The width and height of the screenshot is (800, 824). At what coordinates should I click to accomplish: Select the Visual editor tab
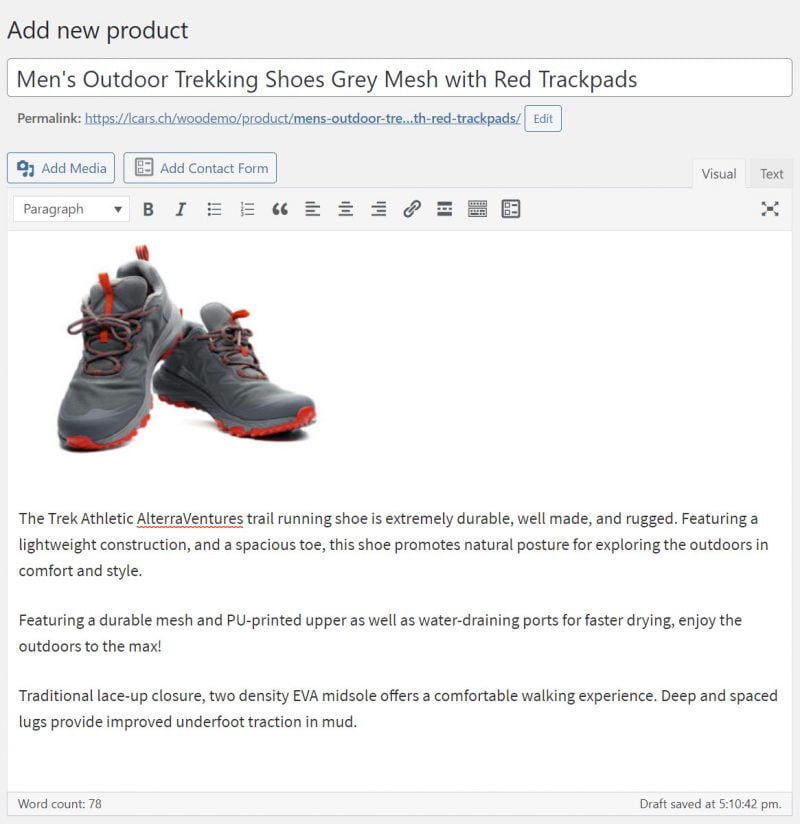(718, 173)
